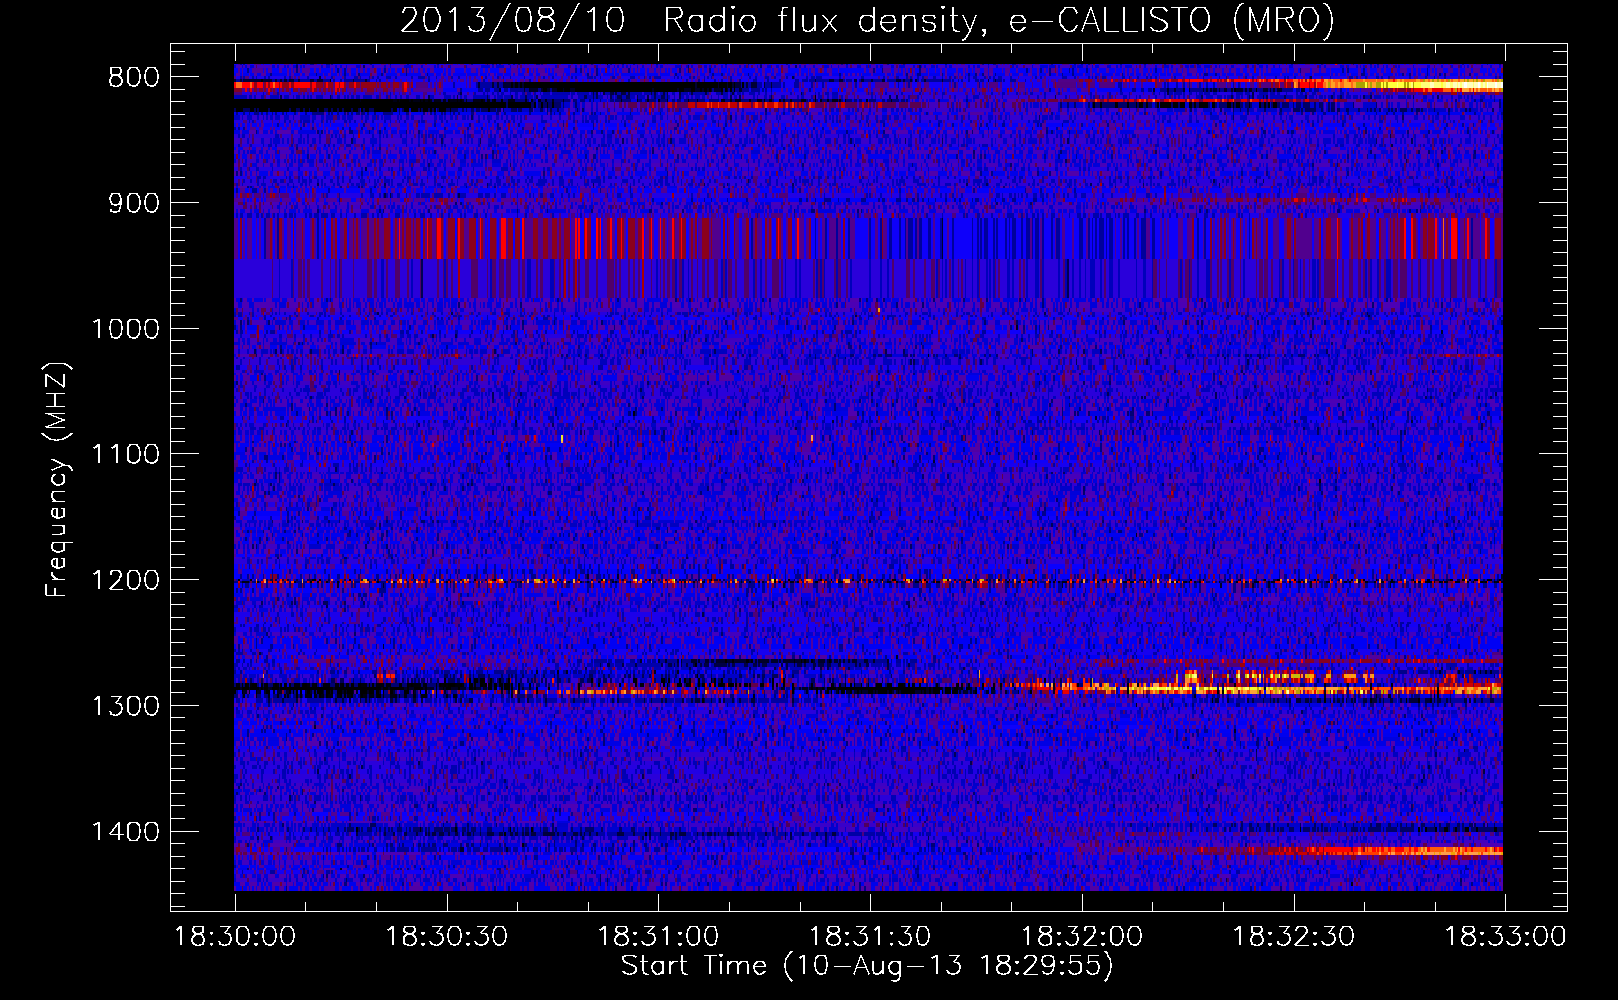Click the 'Start Time (10-Aug-13 18:29:55)' label
This screenshot has width=1618, height=1000.
point(867,966)
